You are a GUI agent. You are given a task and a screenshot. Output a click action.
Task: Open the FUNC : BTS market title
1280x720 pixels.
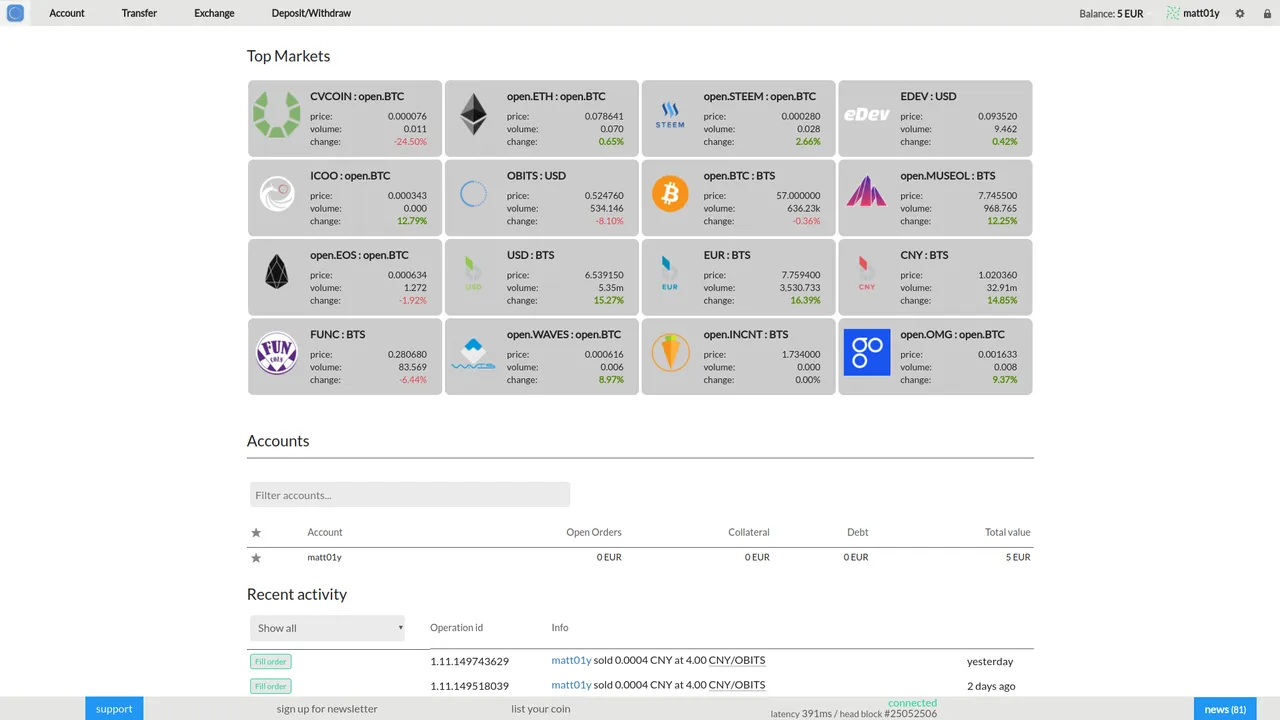(337, 334)
